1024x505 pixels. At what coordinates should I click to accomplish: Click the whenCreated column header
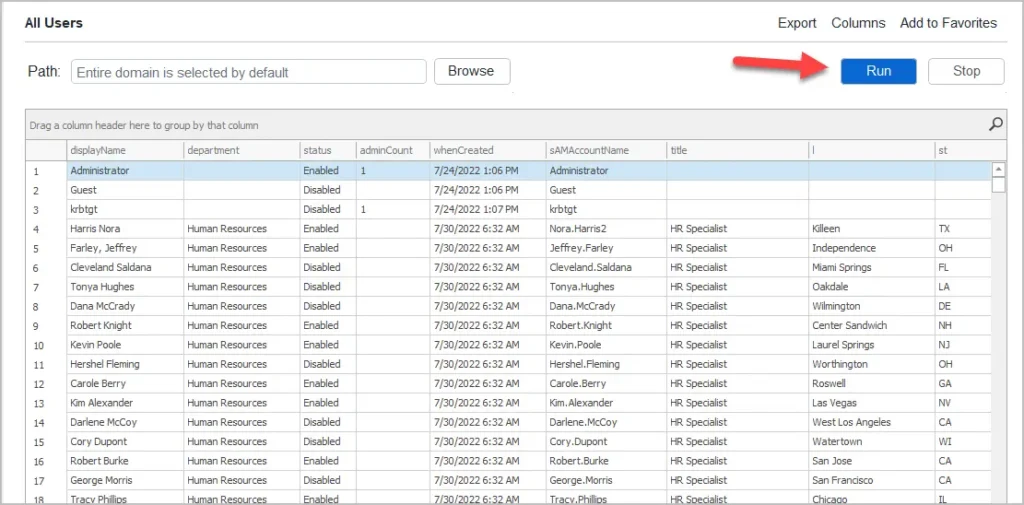pos(487,150)
